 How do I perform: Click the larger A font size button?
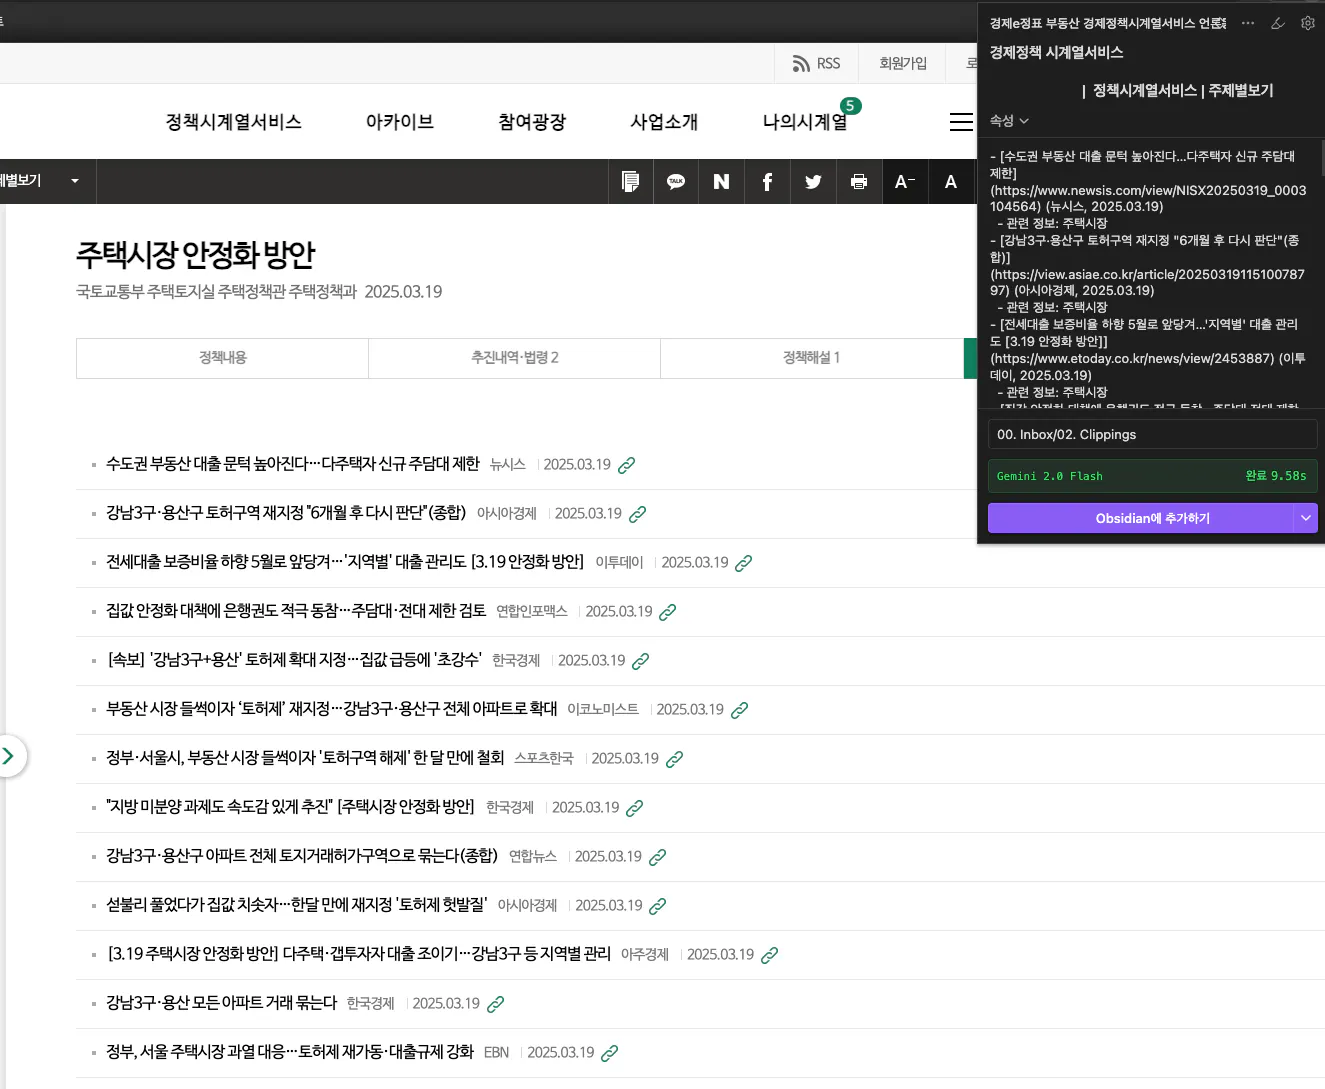point(951,181)
